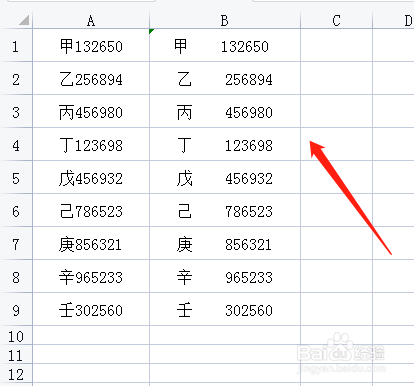Click cell containing 乙256894
414x386 pixels.
pyautogui.click(x=91, y=78)
